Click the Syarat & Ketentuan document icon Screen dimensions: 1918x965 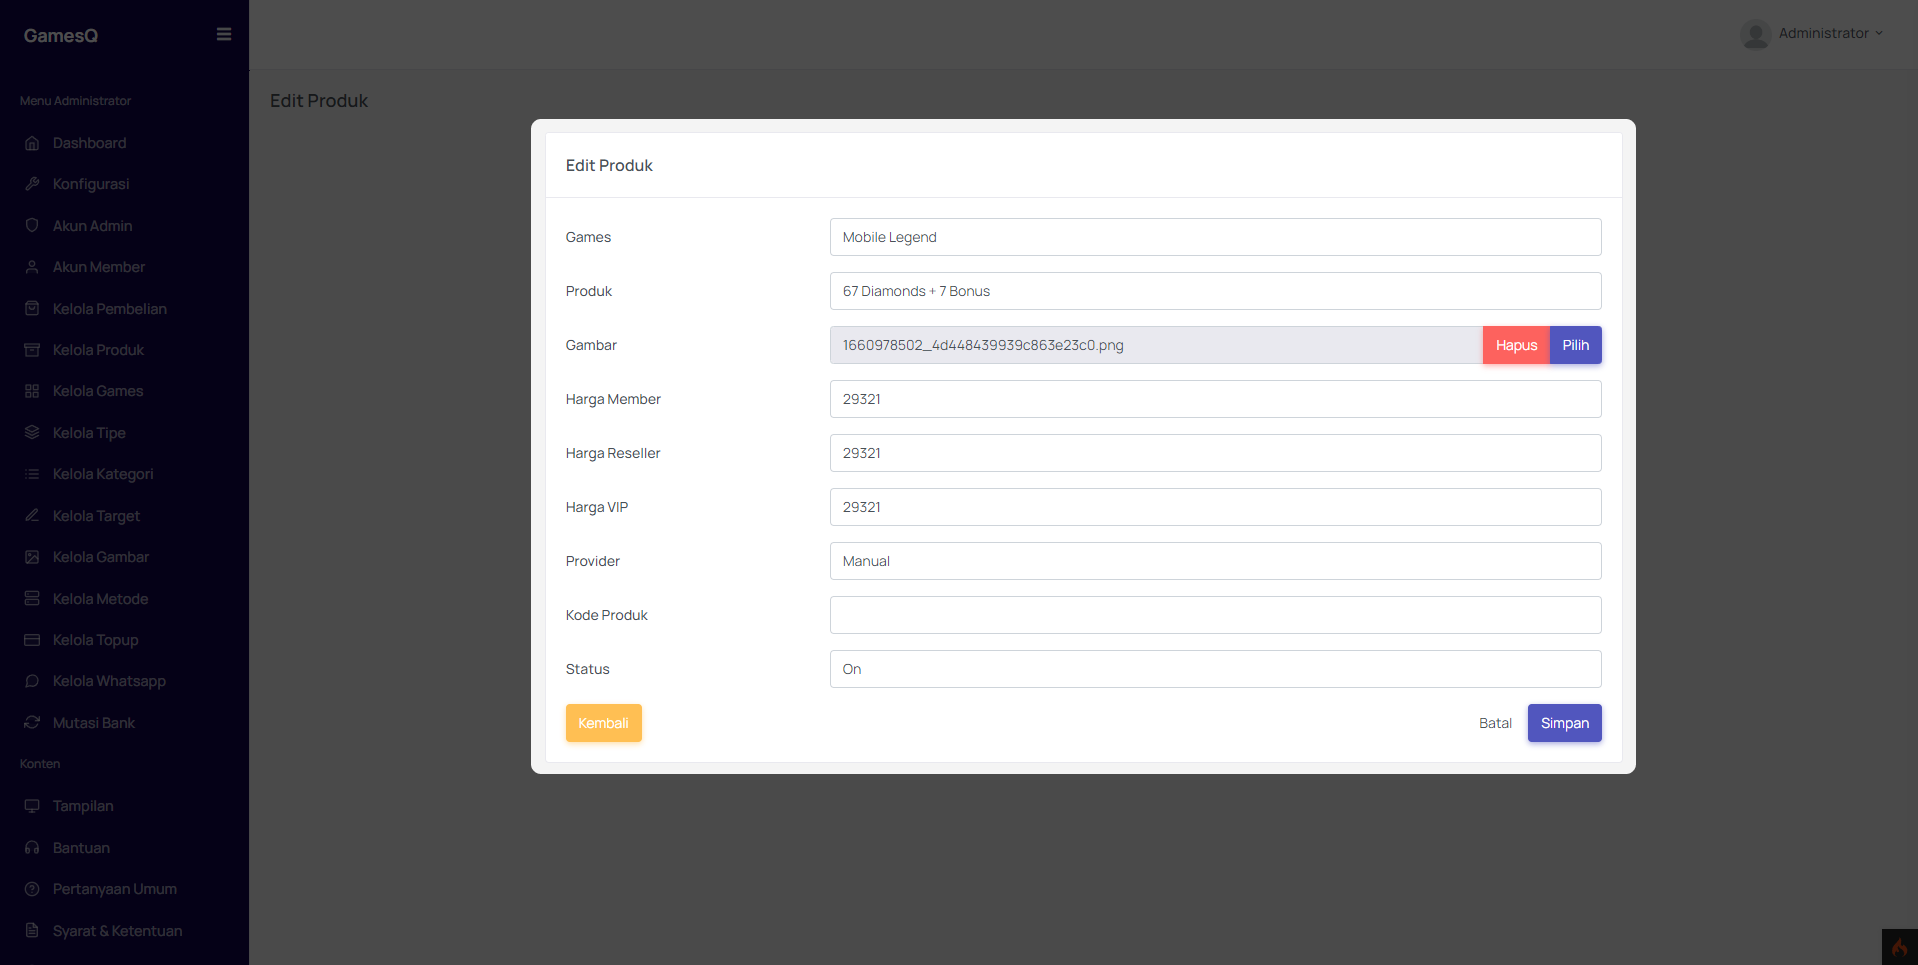[x=32, y=931]
